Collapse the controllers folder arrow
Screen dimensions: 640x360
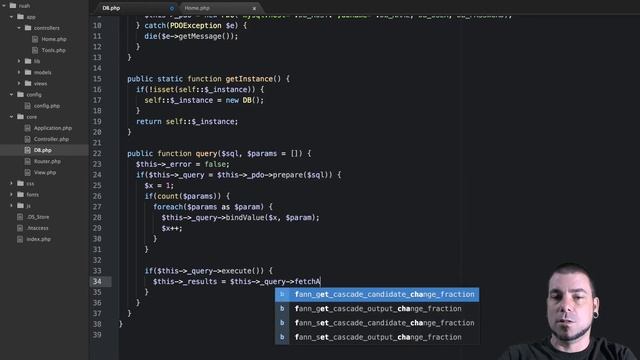[x=19, y=28]
